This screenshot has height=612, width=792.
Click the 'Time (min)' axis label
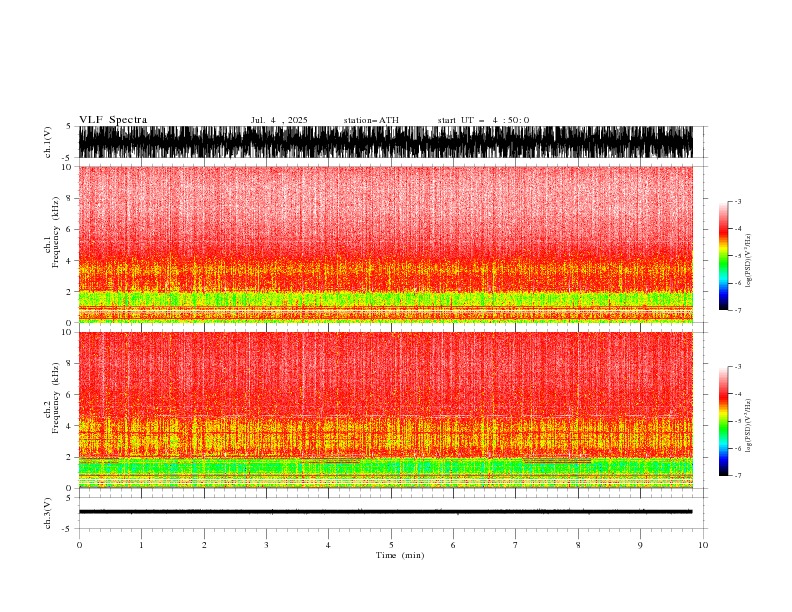point(400,555)
